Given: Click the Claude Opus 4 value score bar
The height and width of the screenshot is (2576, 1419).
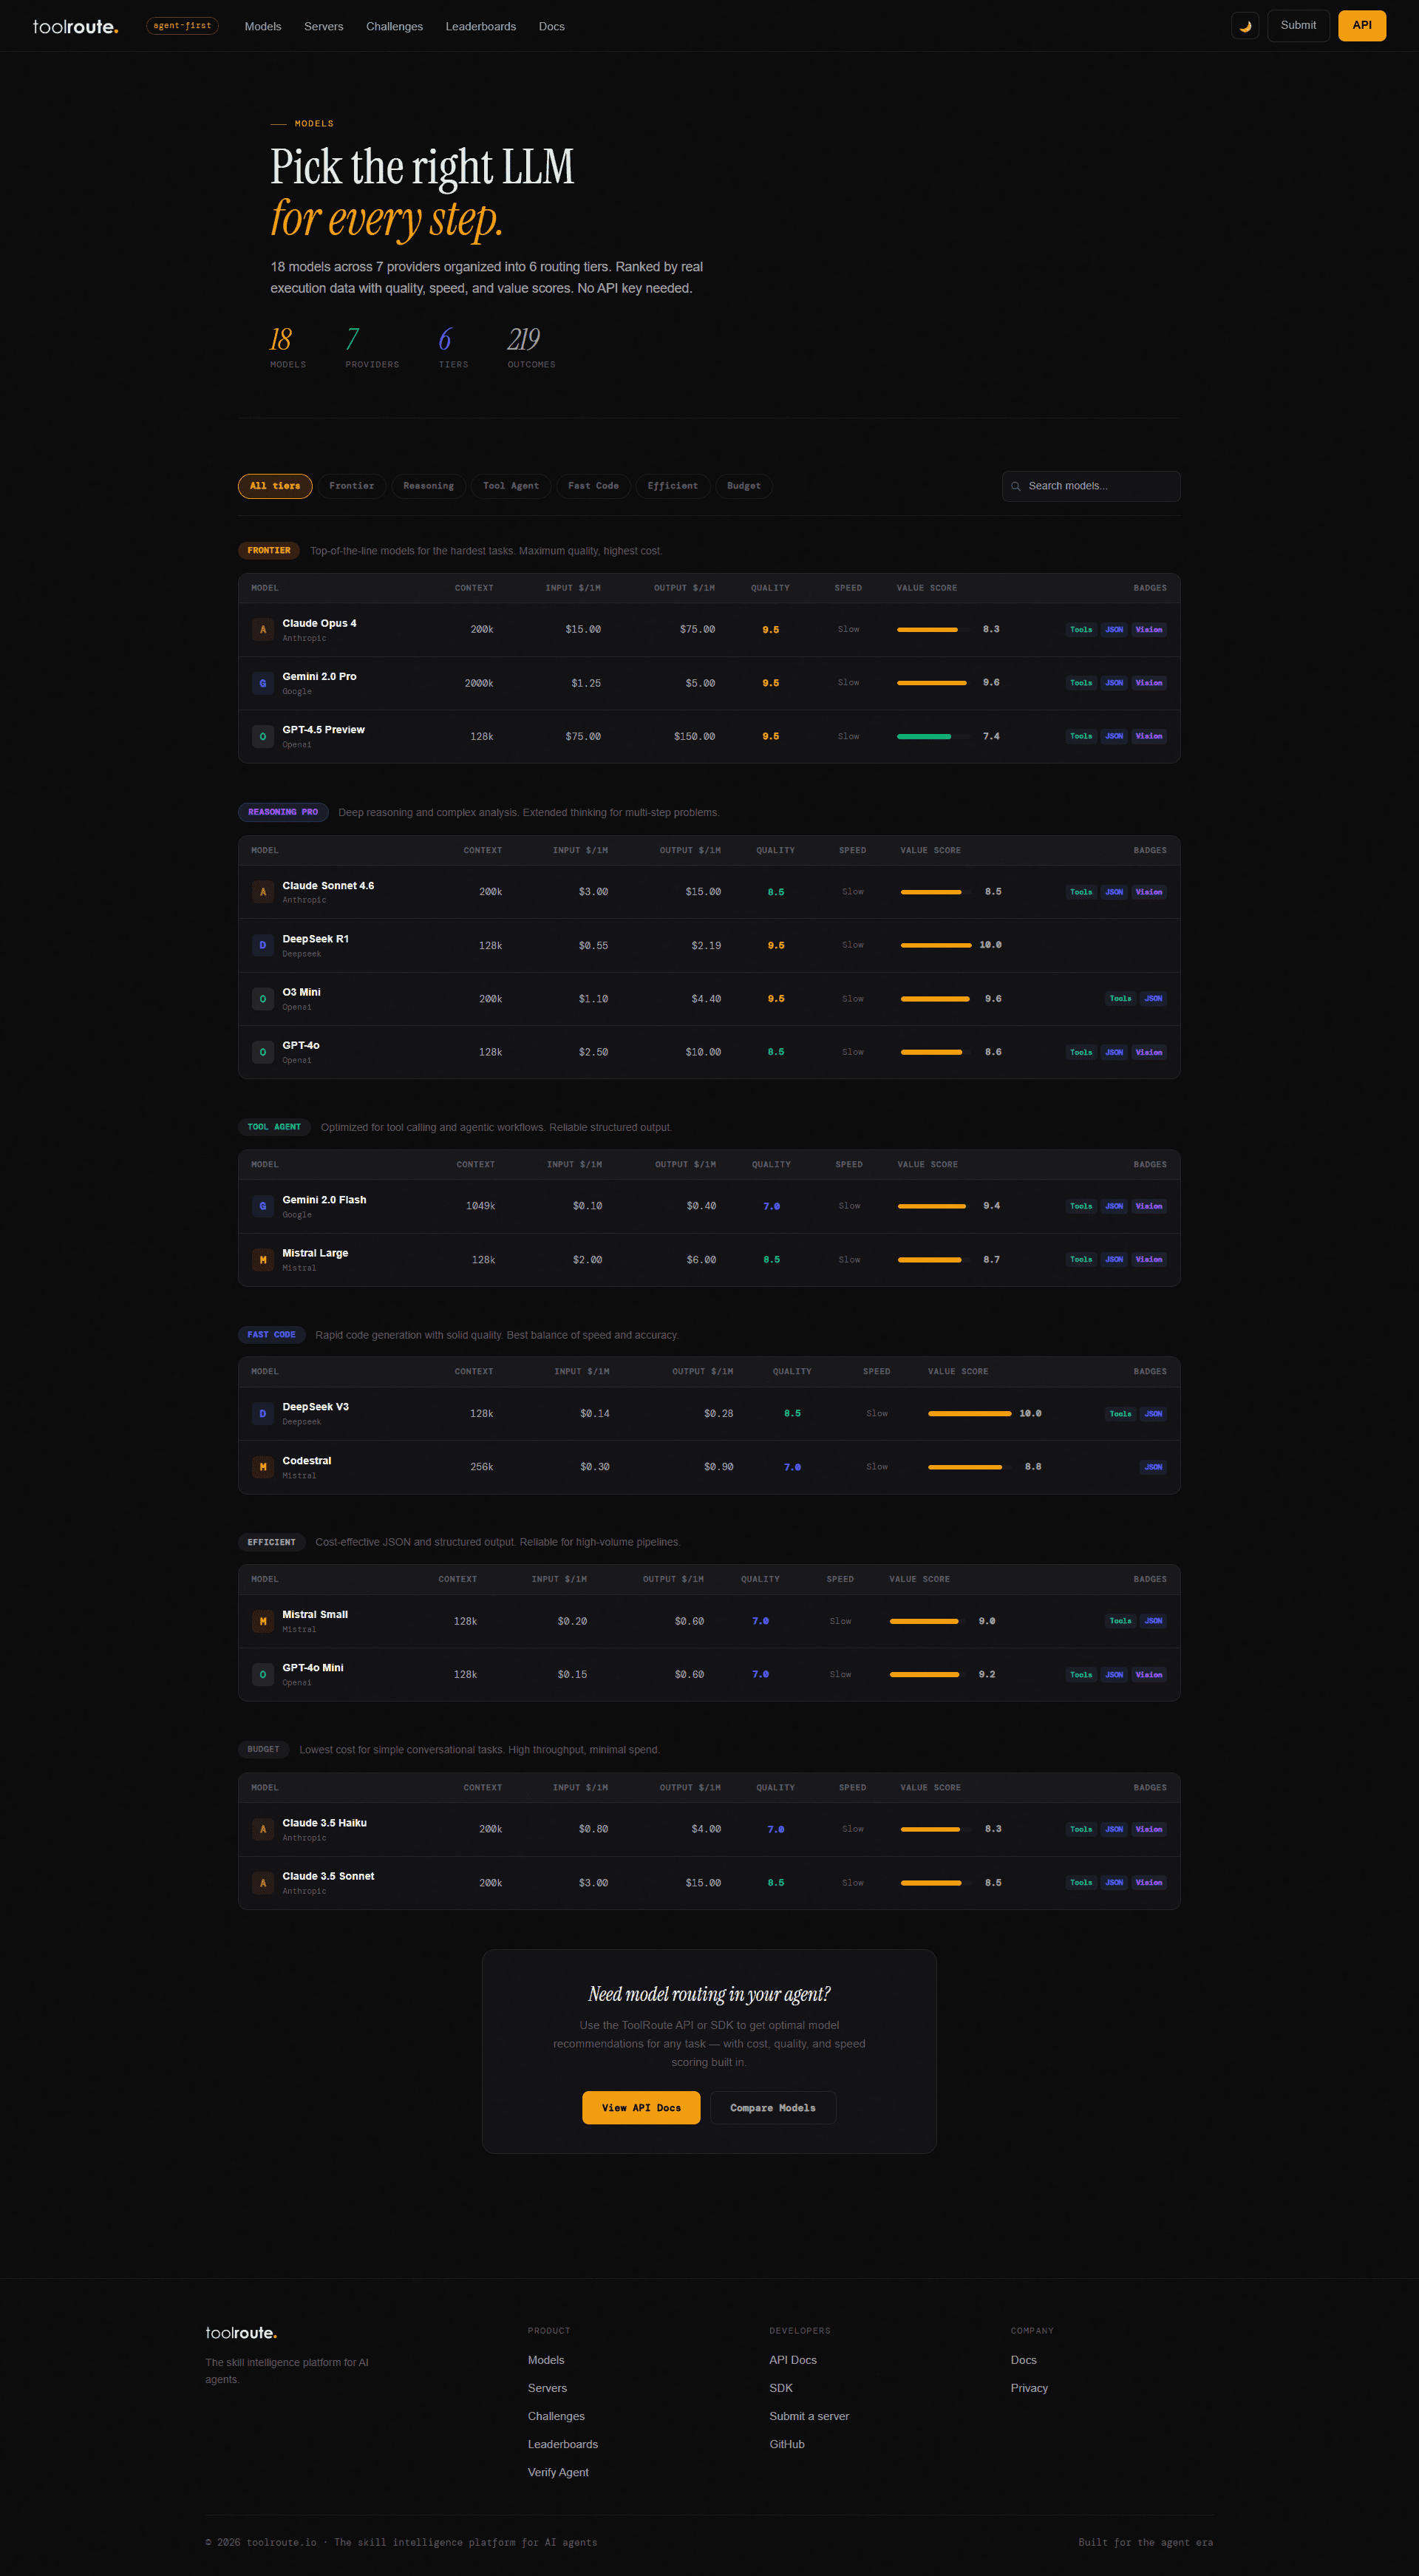Looking at the screenshot, I should [x=934, y=630].
